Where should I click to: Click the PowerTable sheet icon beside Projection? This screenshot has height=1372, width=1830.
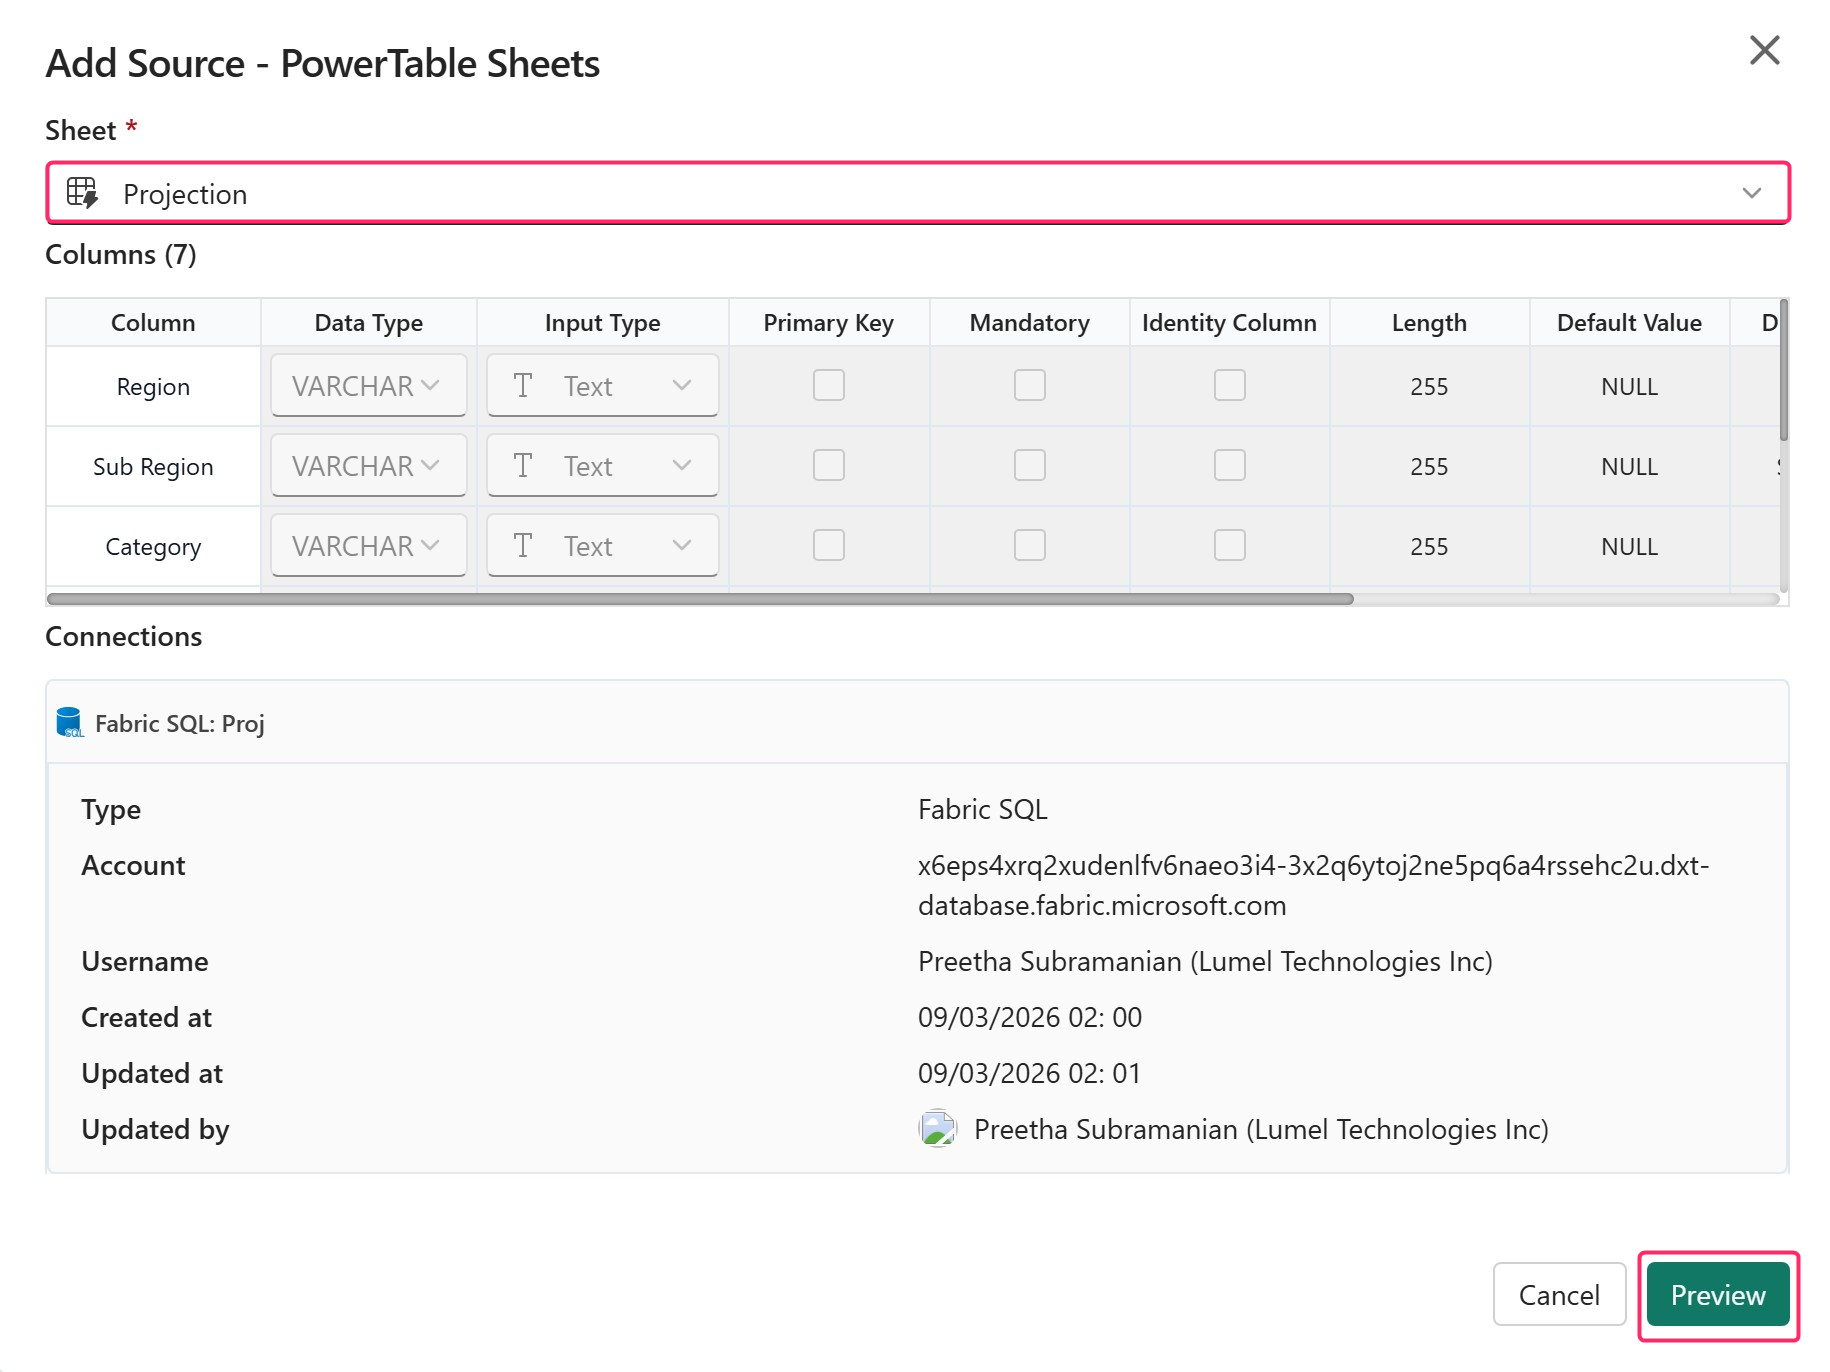pos(82,193)
